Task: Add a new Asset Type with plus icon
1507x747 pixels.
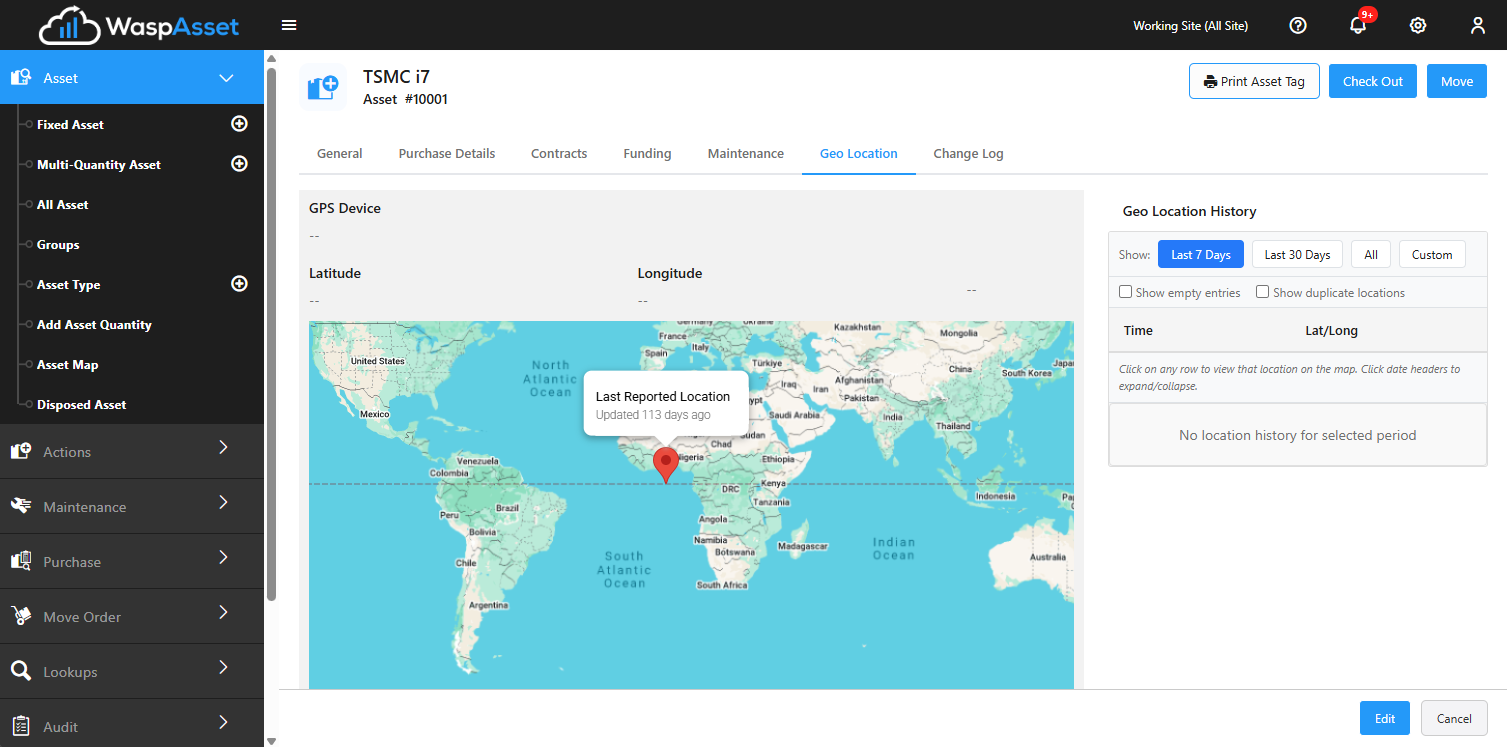Action: tap(240, 284)
